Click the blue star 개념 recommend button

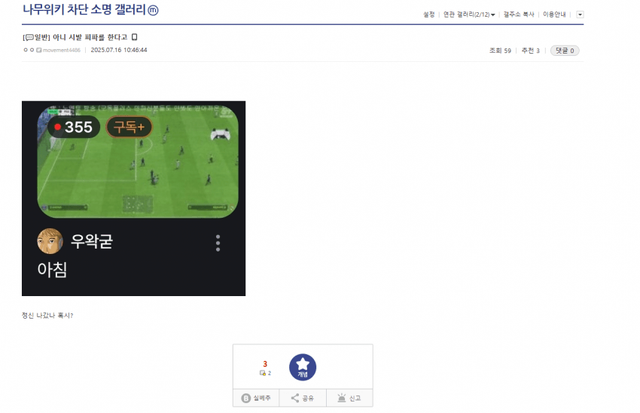pos(302,367)
